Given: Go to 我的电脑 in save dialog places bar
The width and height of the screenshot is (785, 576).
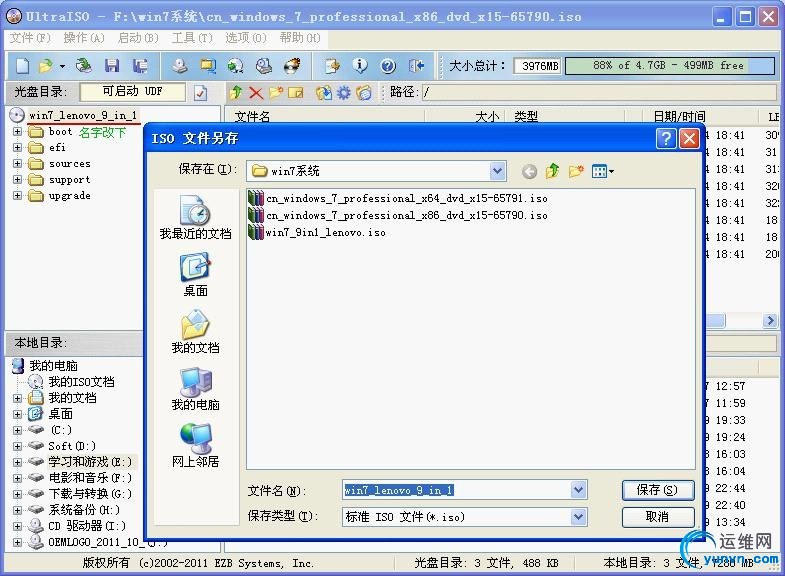Looking at the screenshot, I should 195,389.
